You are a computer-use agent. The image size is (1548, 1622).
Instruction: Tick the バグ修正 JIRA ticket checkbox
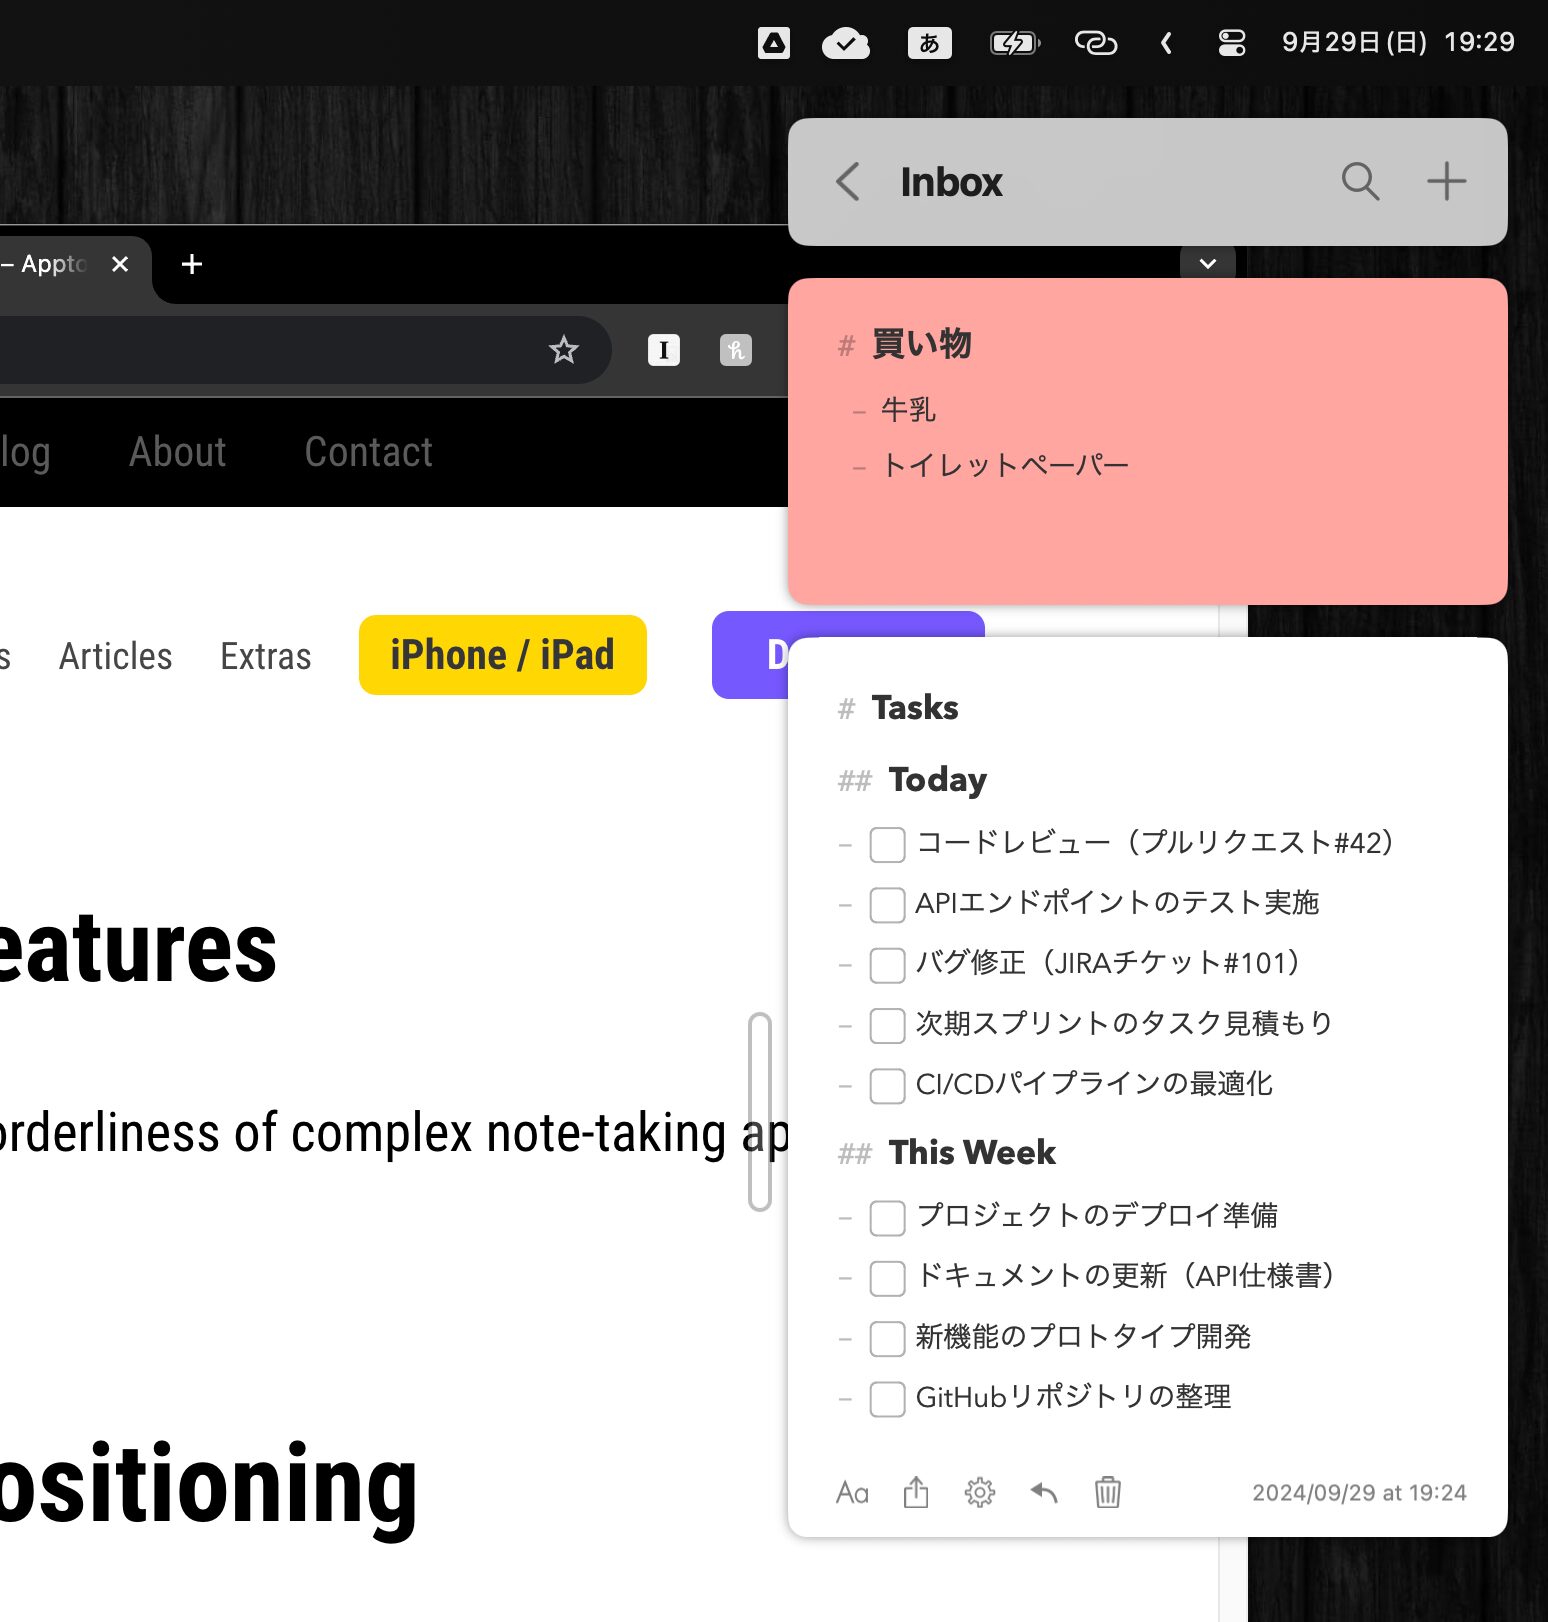click(x=887, y=965)
